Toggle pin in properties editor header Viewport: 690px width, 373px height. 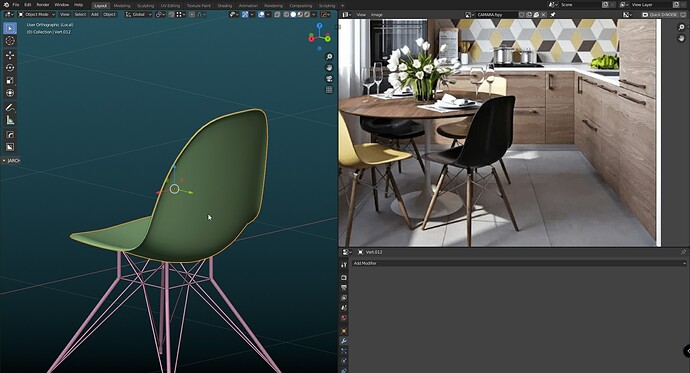(683, 252)
